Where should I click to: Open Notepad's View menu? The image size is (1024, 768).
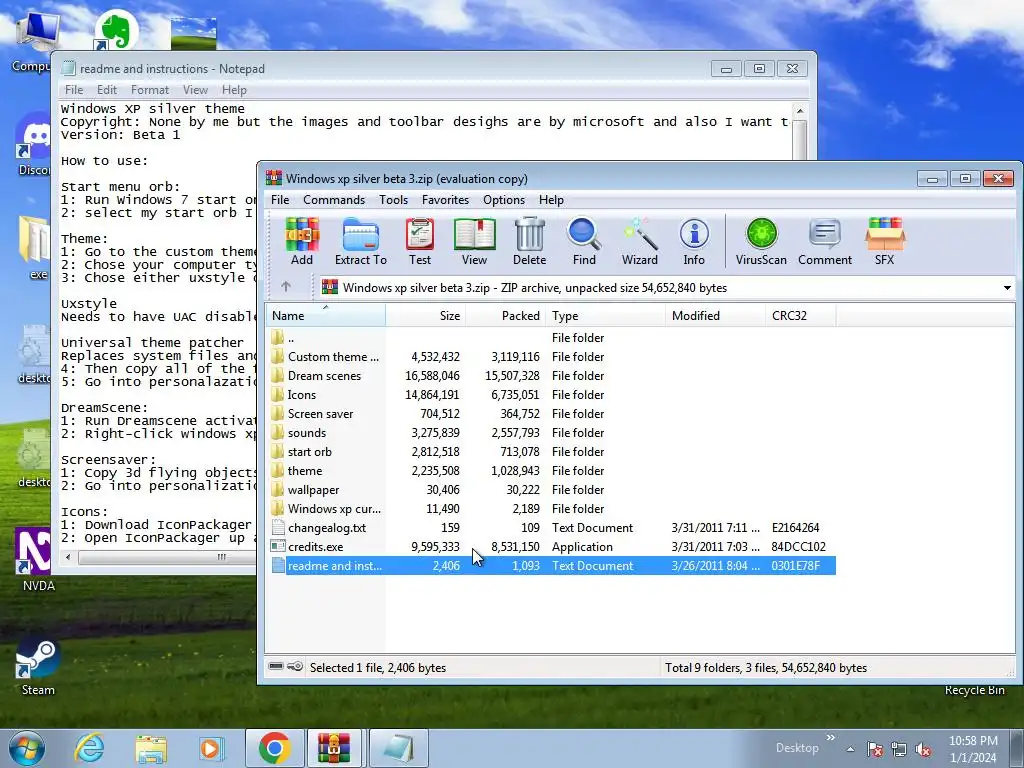[x=195, y=89]
